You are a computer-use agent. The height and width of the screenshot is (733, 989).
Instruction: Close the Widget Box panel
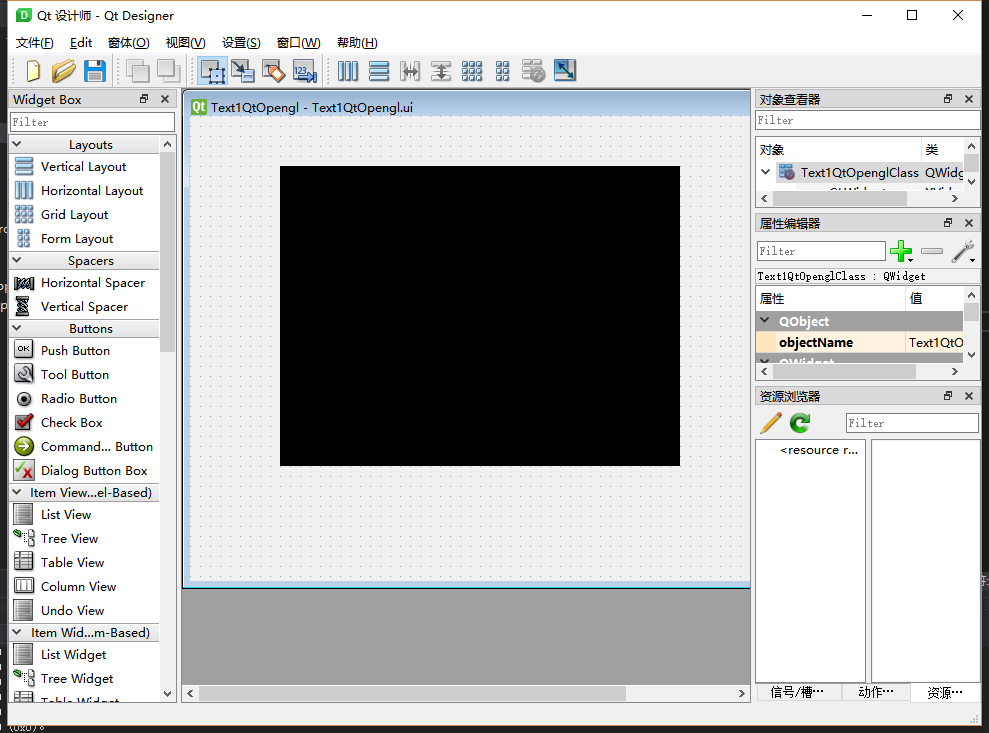(165, 98)
